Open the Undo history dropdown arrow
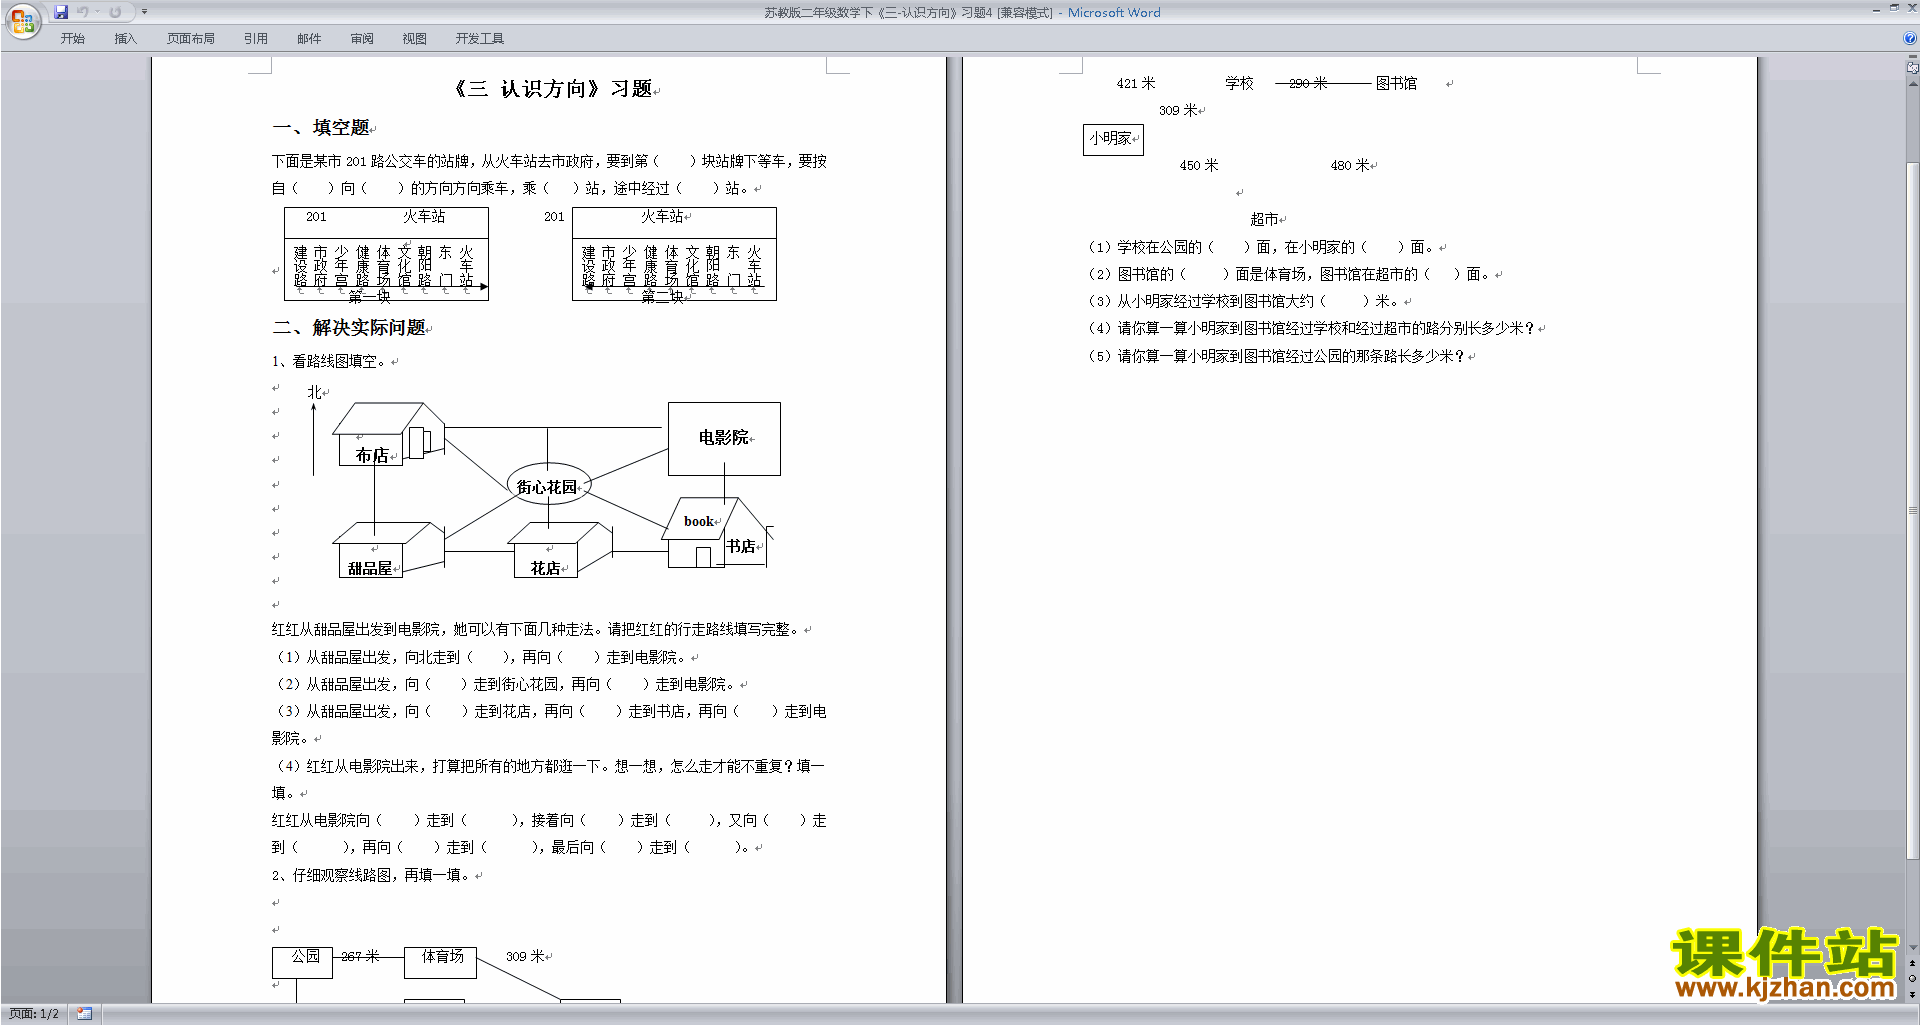1920x1025 pixels. click(98, 12)
